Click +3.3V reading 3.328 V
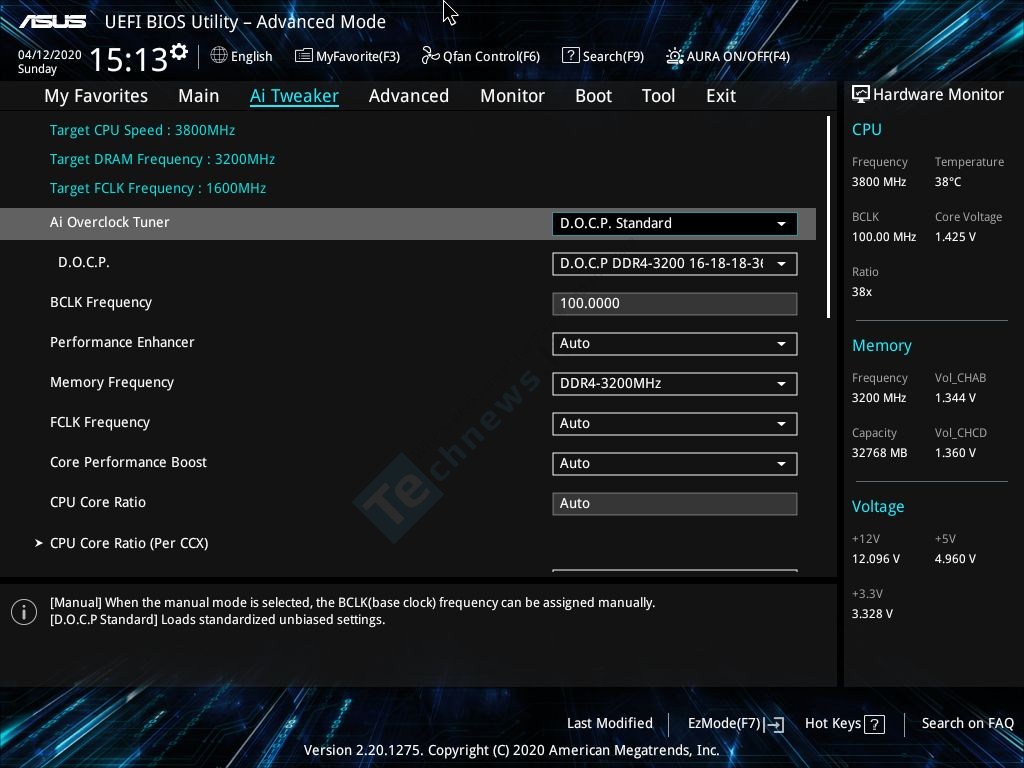This screenshot has height=768, width=1024. (872, 614)
